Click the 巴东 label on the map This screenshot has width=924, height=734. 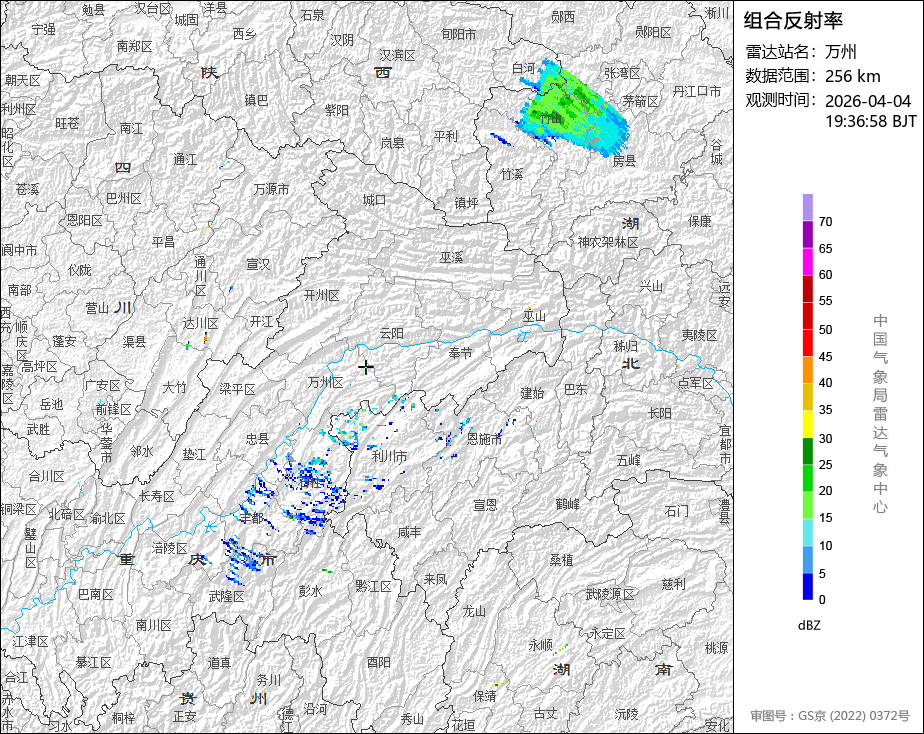point(576,389)
